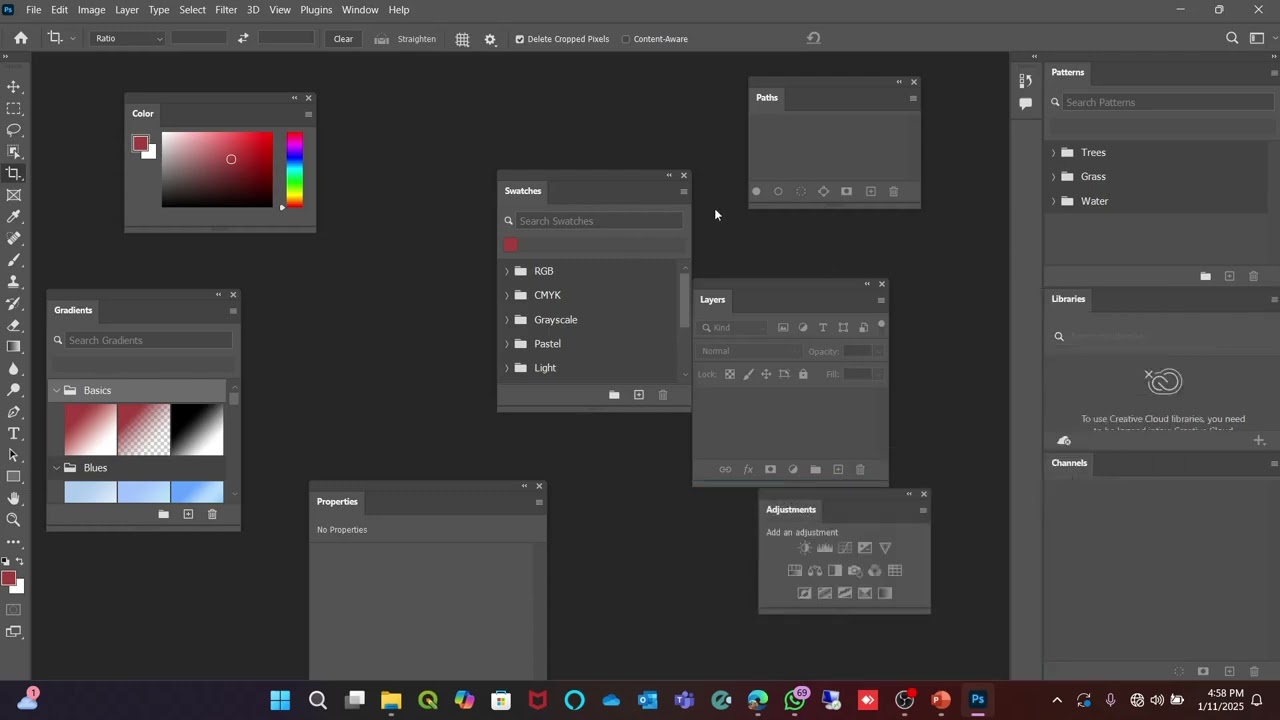Choose the Hand tool
The image size is (1280, 720).
tap(14, 498)
